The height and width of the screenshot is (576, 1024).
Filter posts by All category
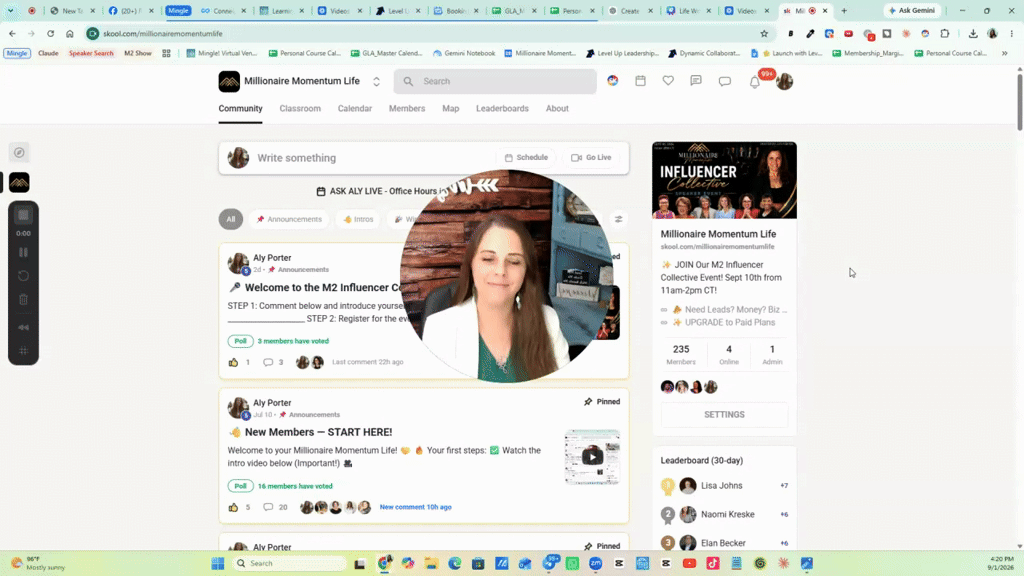231,219
